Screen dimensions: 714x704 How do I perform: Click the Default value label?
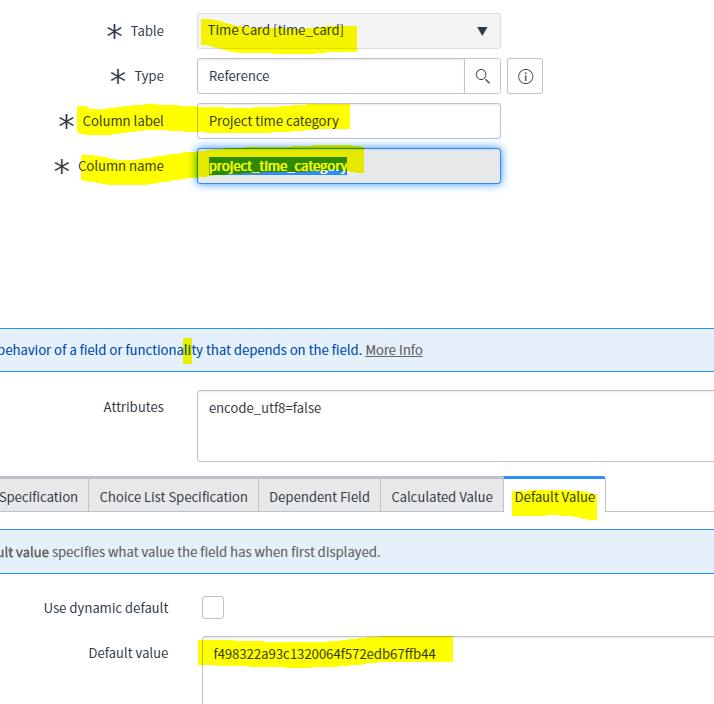pyautogui.click(x=128, y=653)
